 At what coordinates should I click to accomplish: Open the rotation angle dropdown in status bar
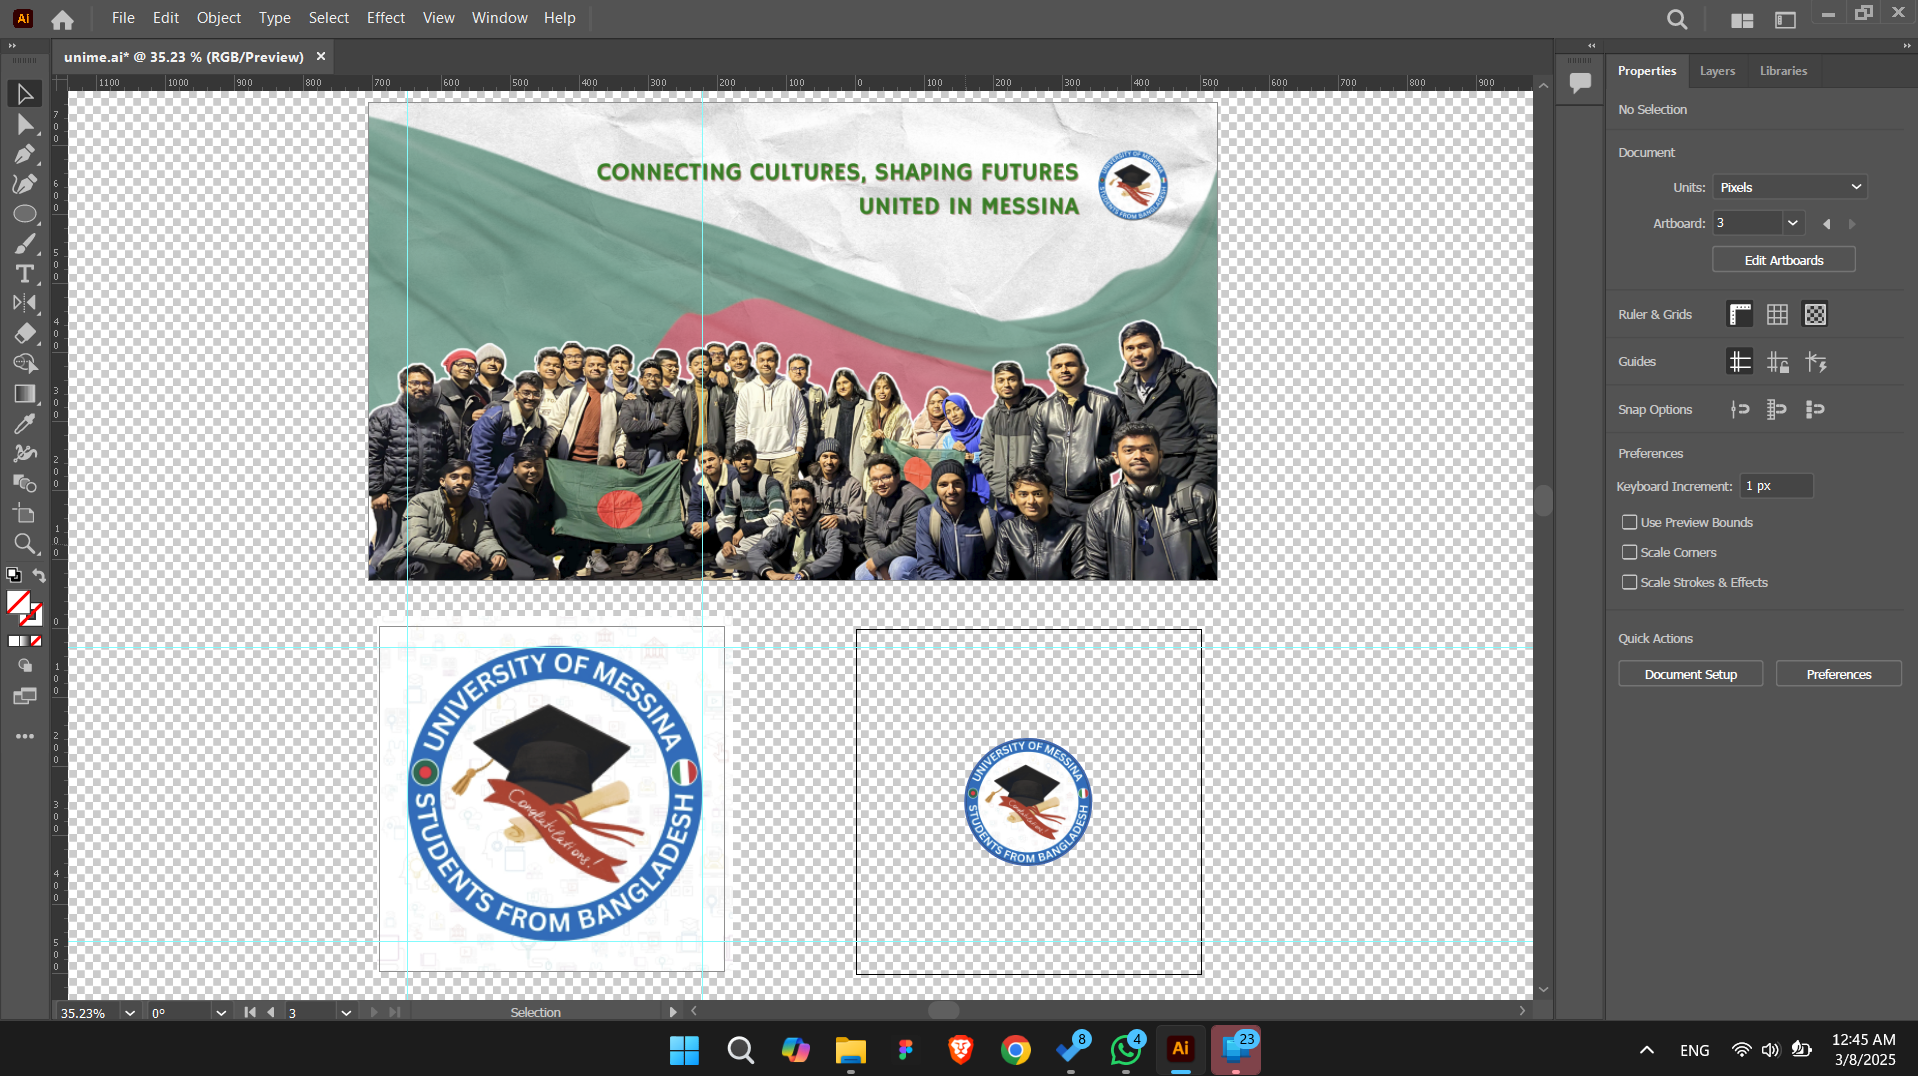click(221, 1013)
